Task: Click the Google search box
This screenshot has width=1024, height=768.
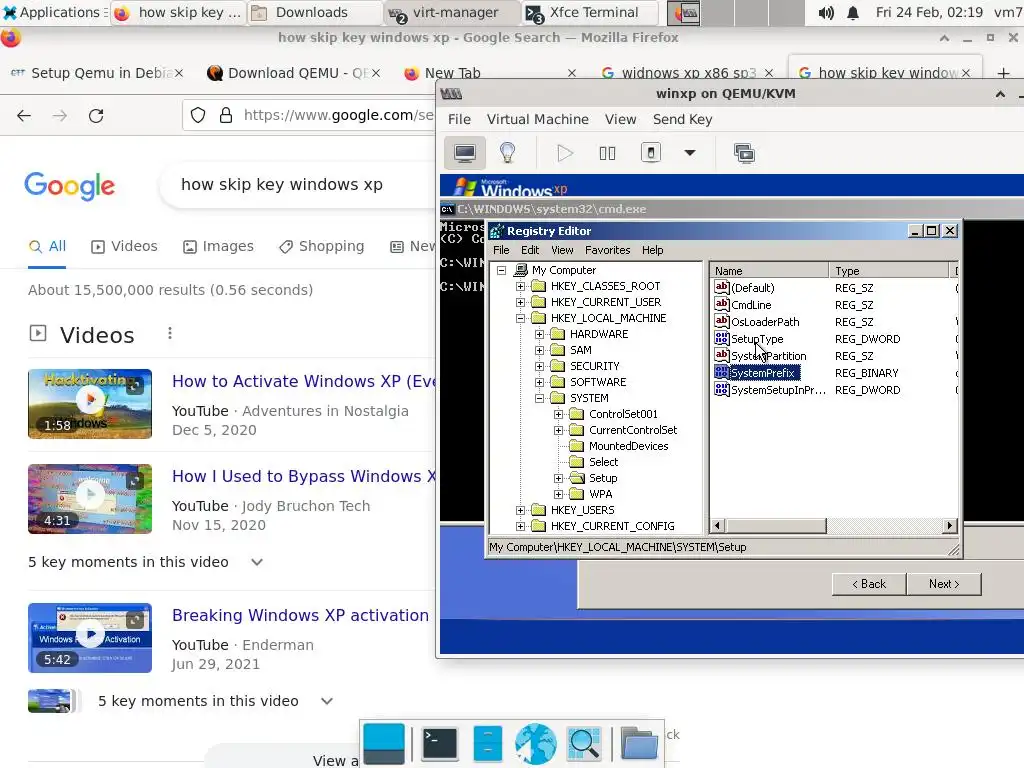Action: click(x=294, y=185)
